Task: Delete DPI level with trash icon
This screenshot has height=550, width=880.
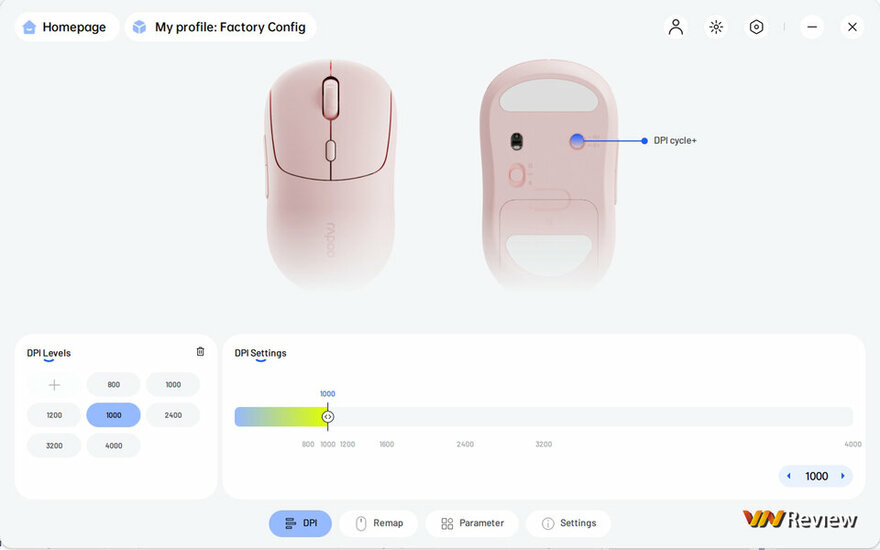Action: (200, 351)
